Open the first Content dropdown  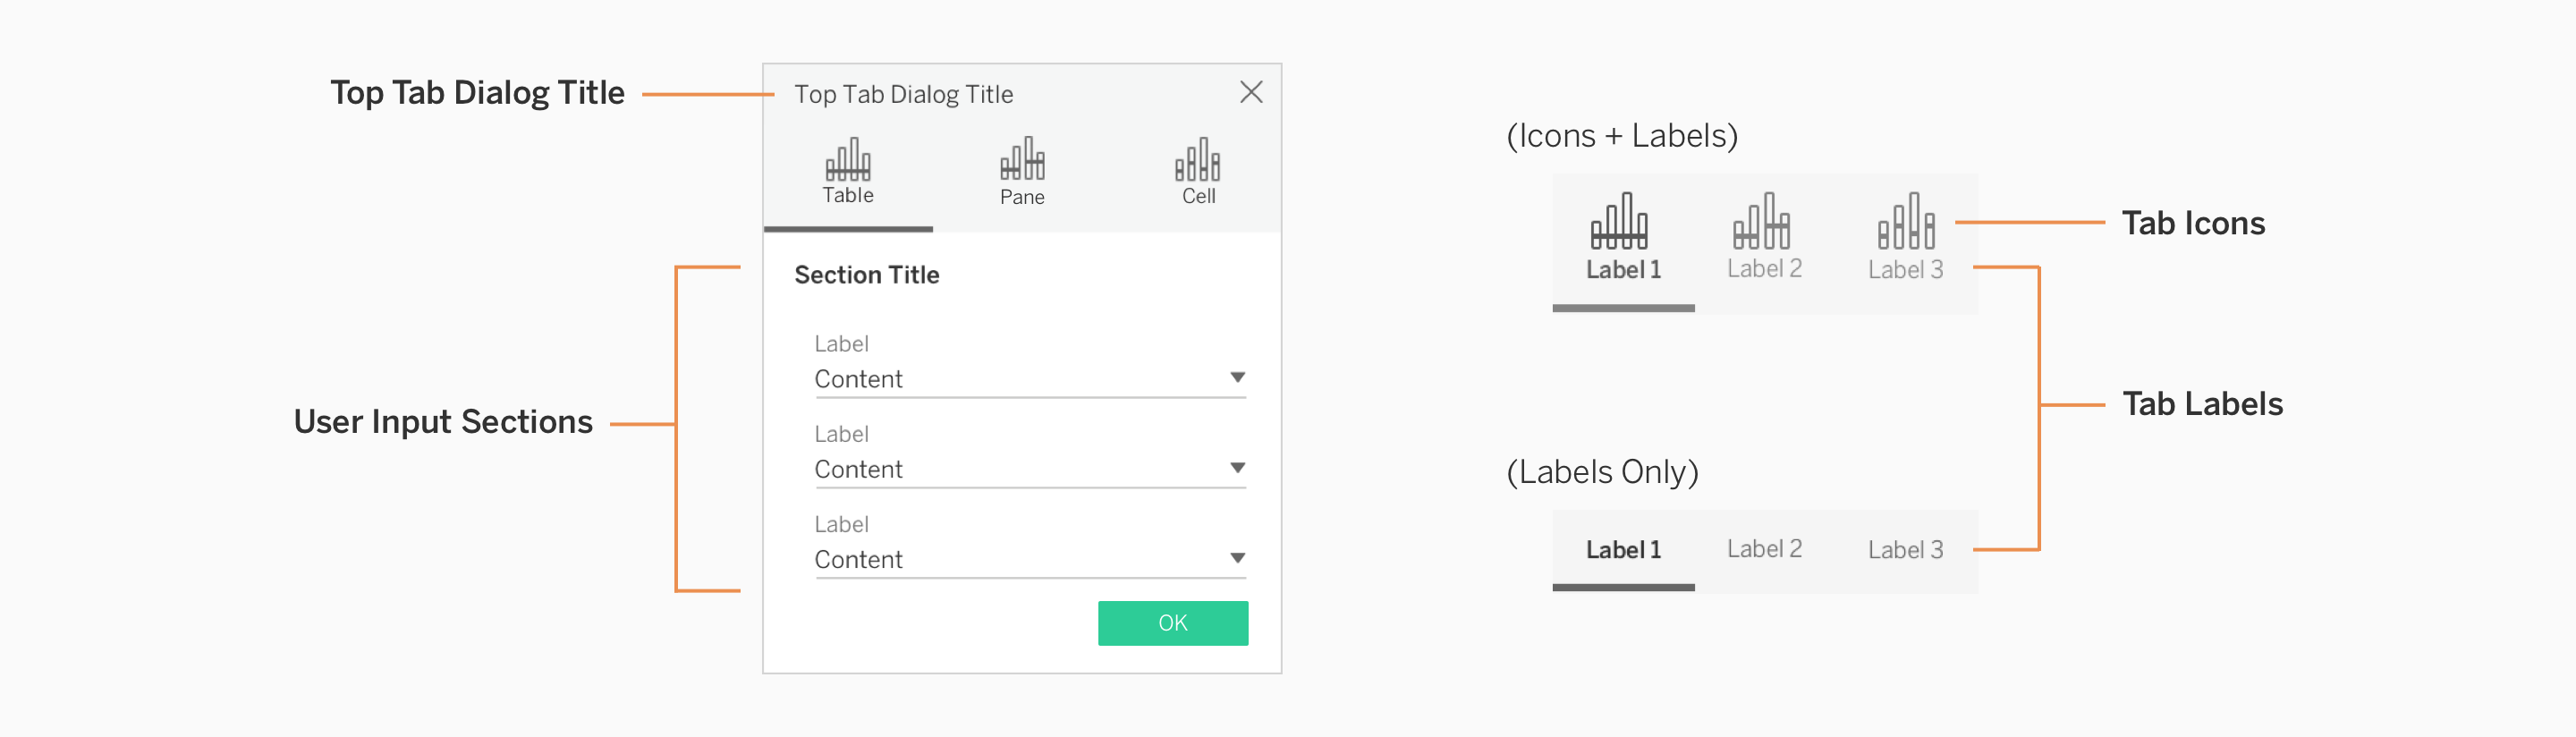pos(1237,378)
